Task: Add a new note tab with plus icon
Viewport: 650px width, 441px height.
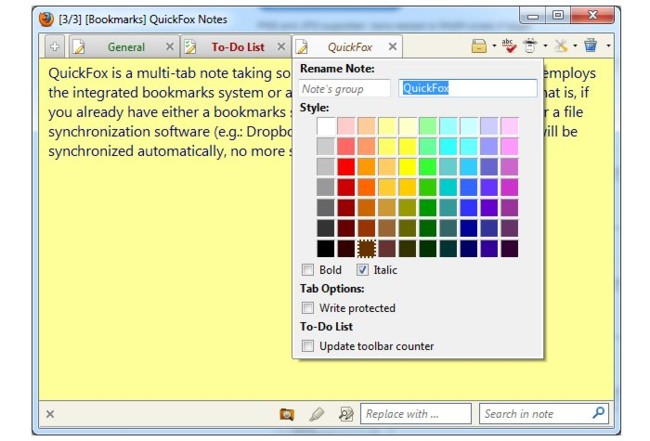Action: pos(55,47)
